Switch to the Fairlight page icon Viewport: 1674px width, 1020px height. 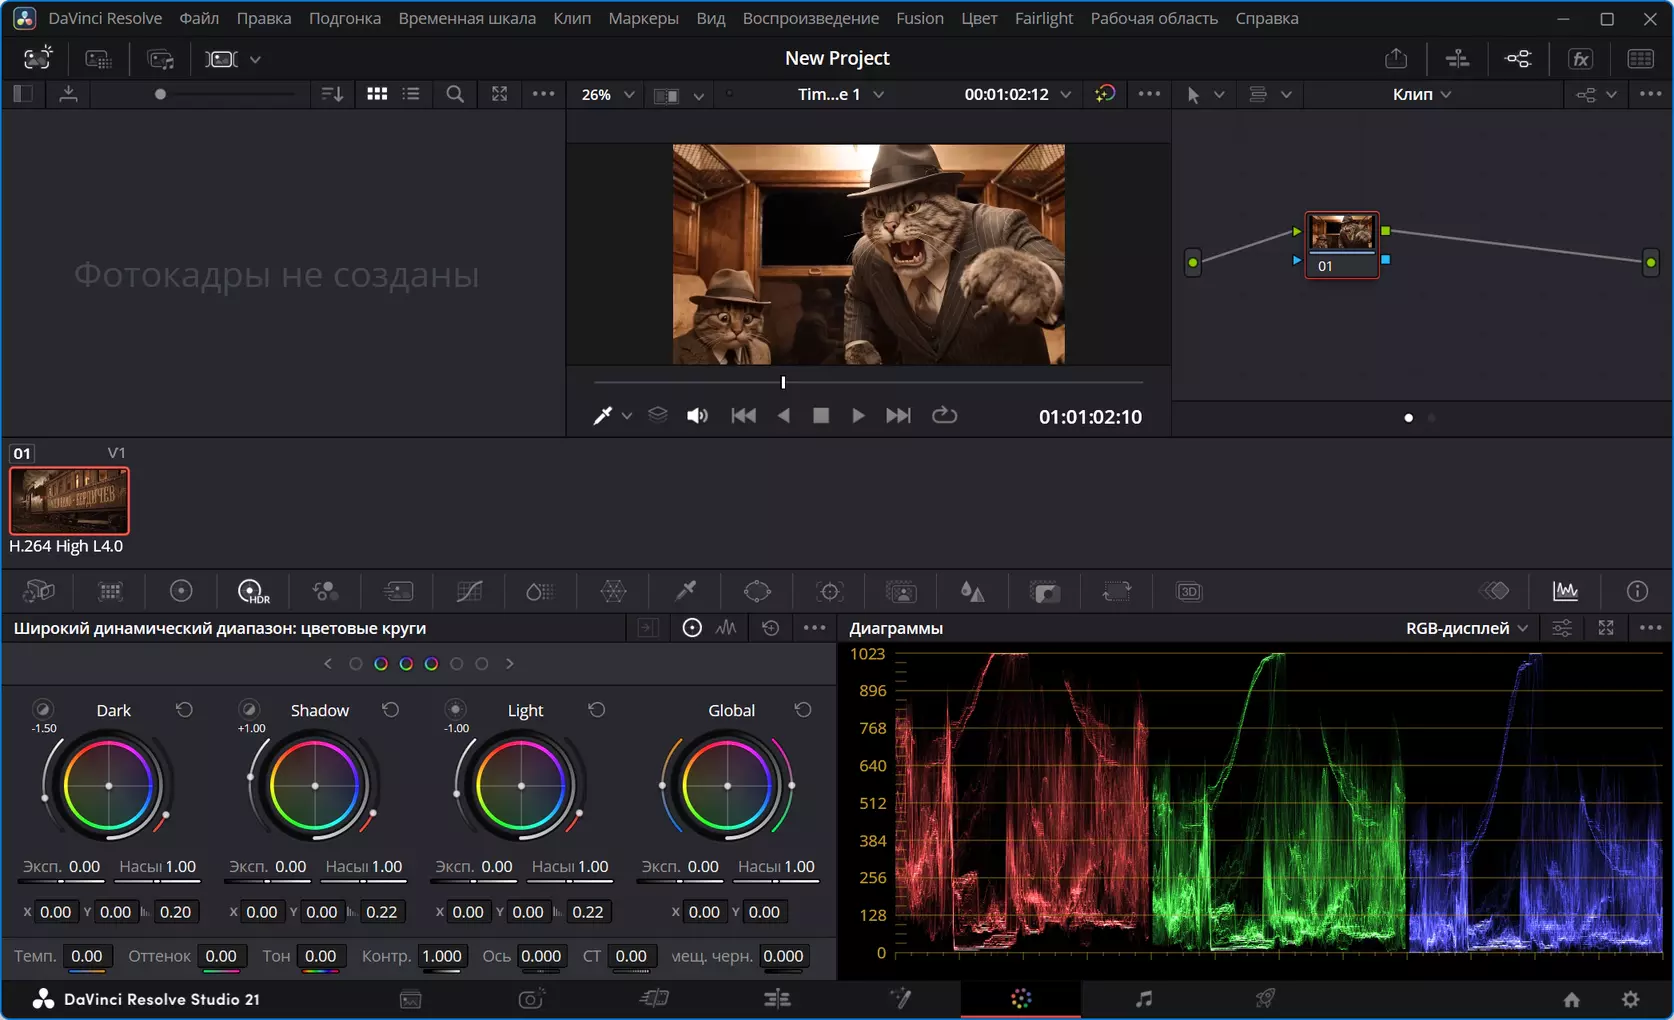[1144, 998]
